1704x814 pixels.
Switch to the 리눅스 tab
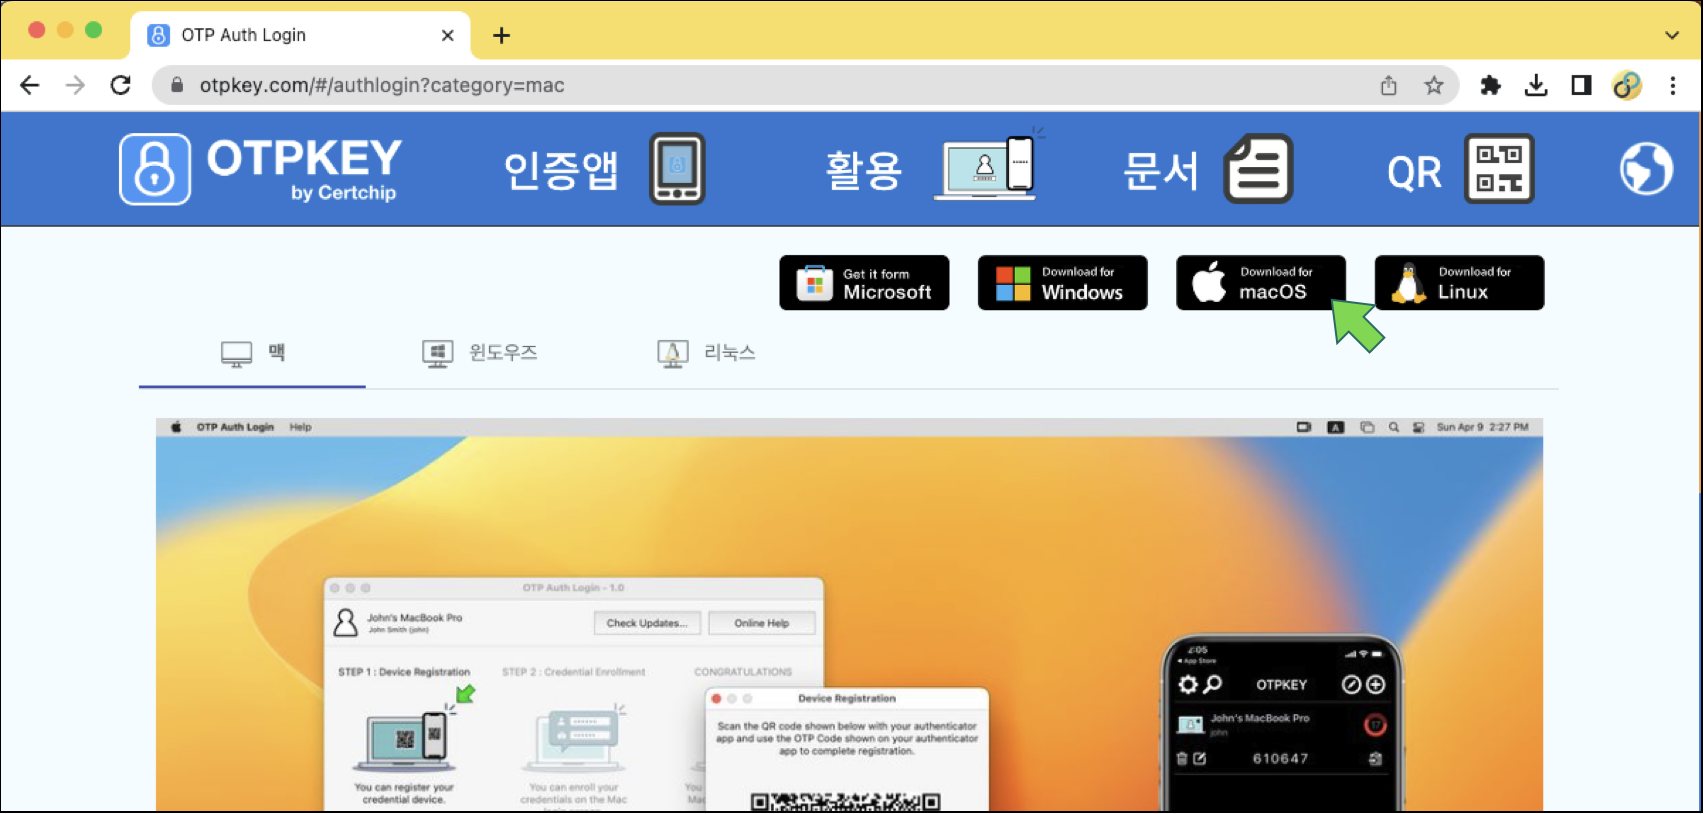[x=707, y=353]
